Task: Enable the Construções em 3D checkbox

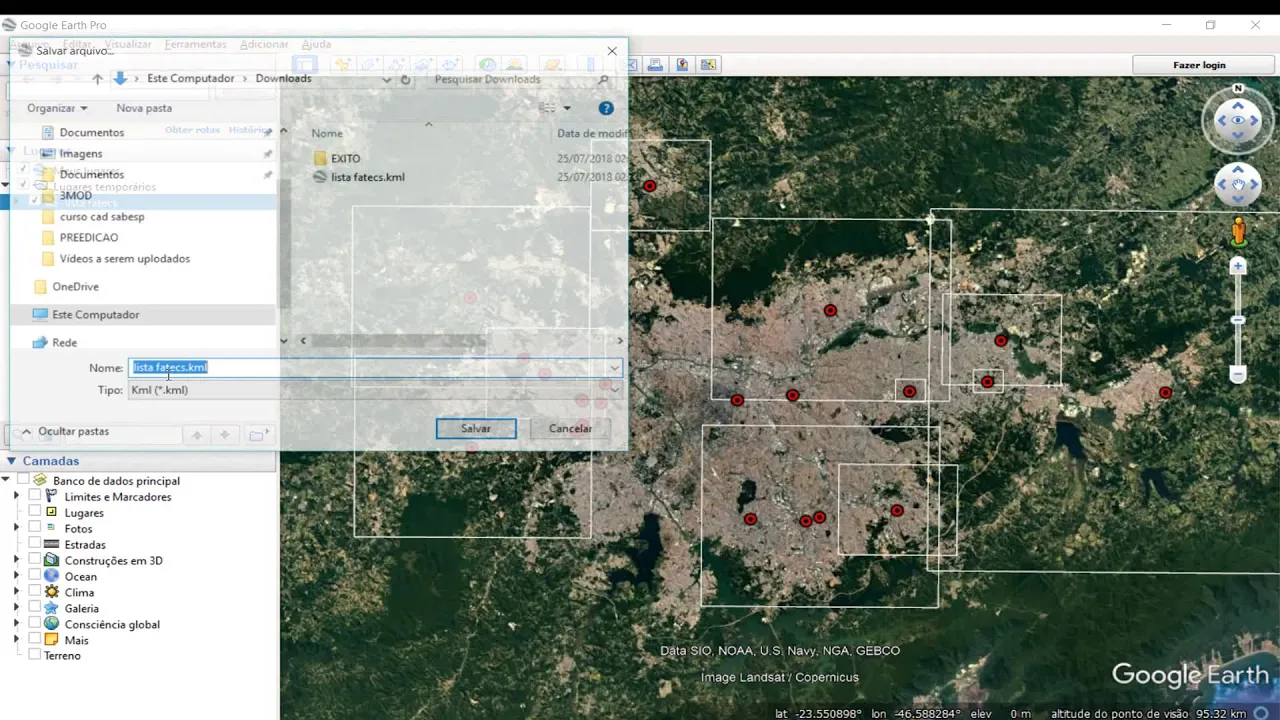Action: tap(35, 560)
